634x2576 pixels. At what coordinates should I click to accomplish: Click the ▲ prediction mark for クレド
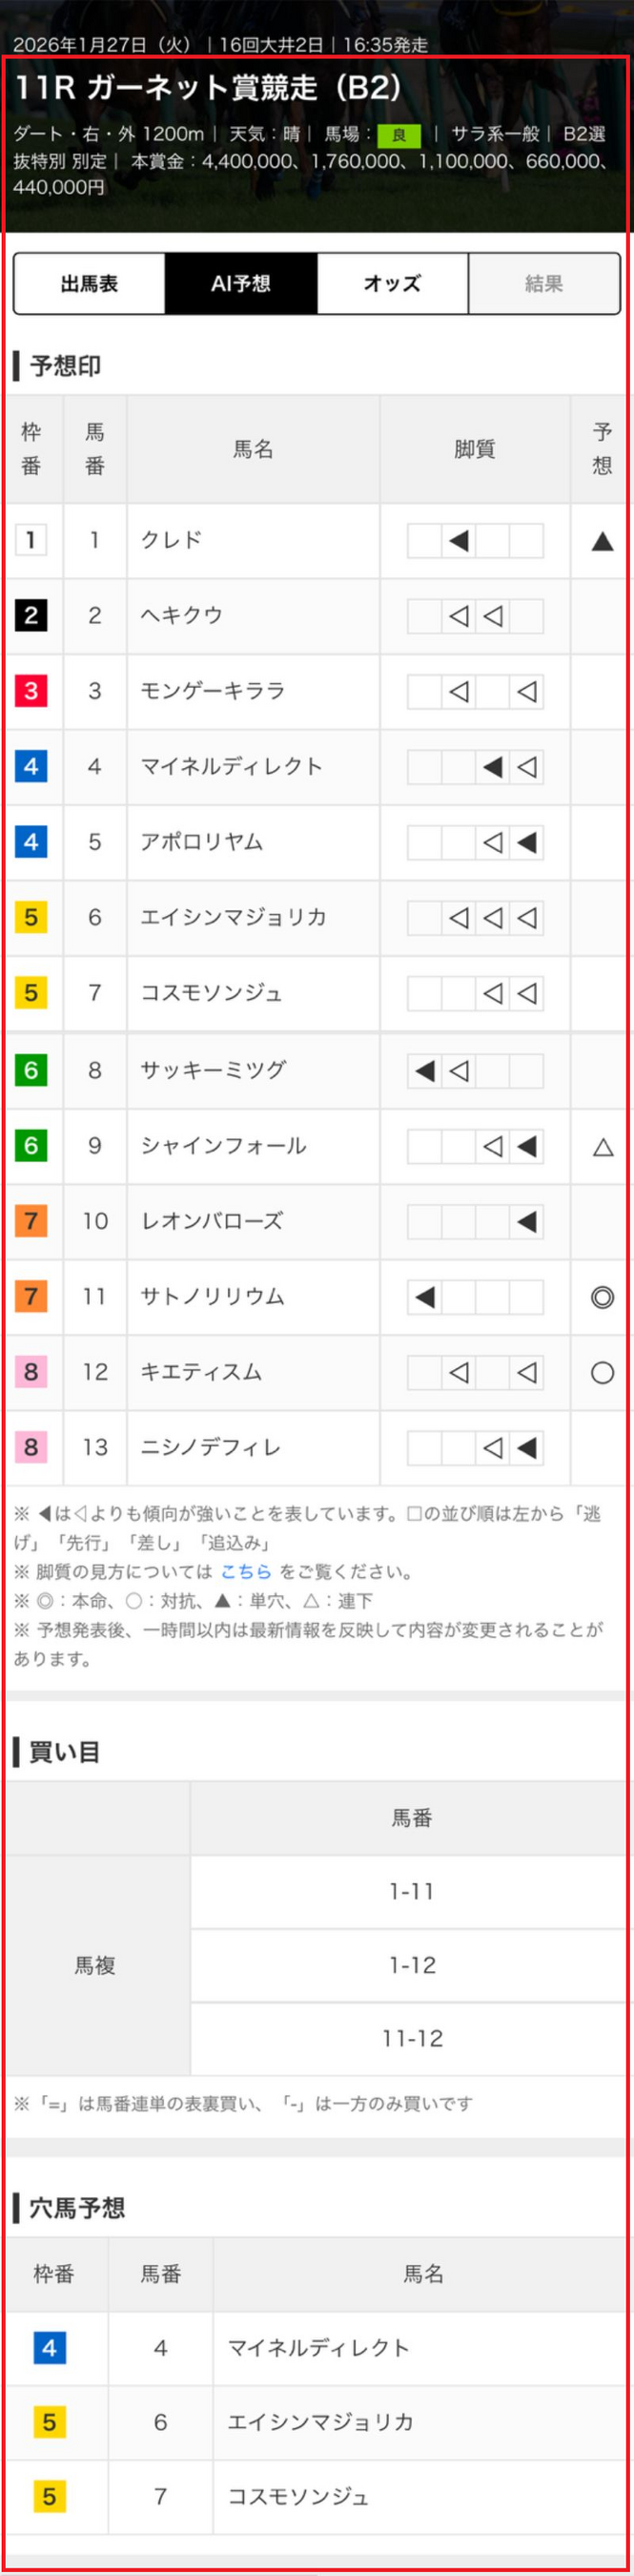pos(602,541)
